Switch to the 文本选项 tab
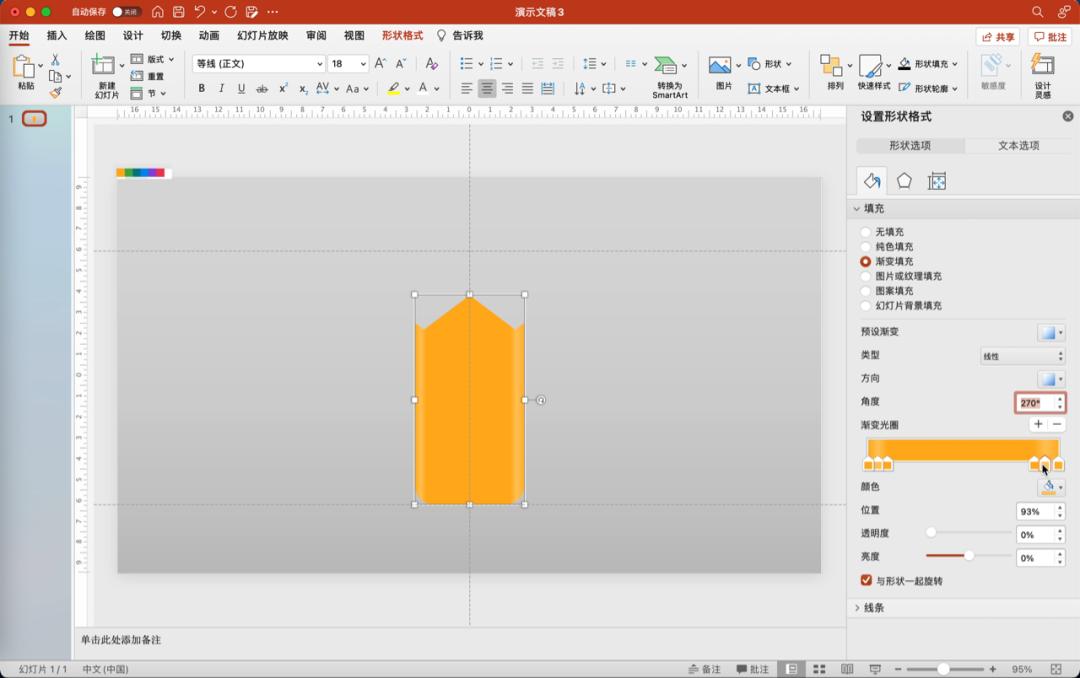 coord(1018,146)
